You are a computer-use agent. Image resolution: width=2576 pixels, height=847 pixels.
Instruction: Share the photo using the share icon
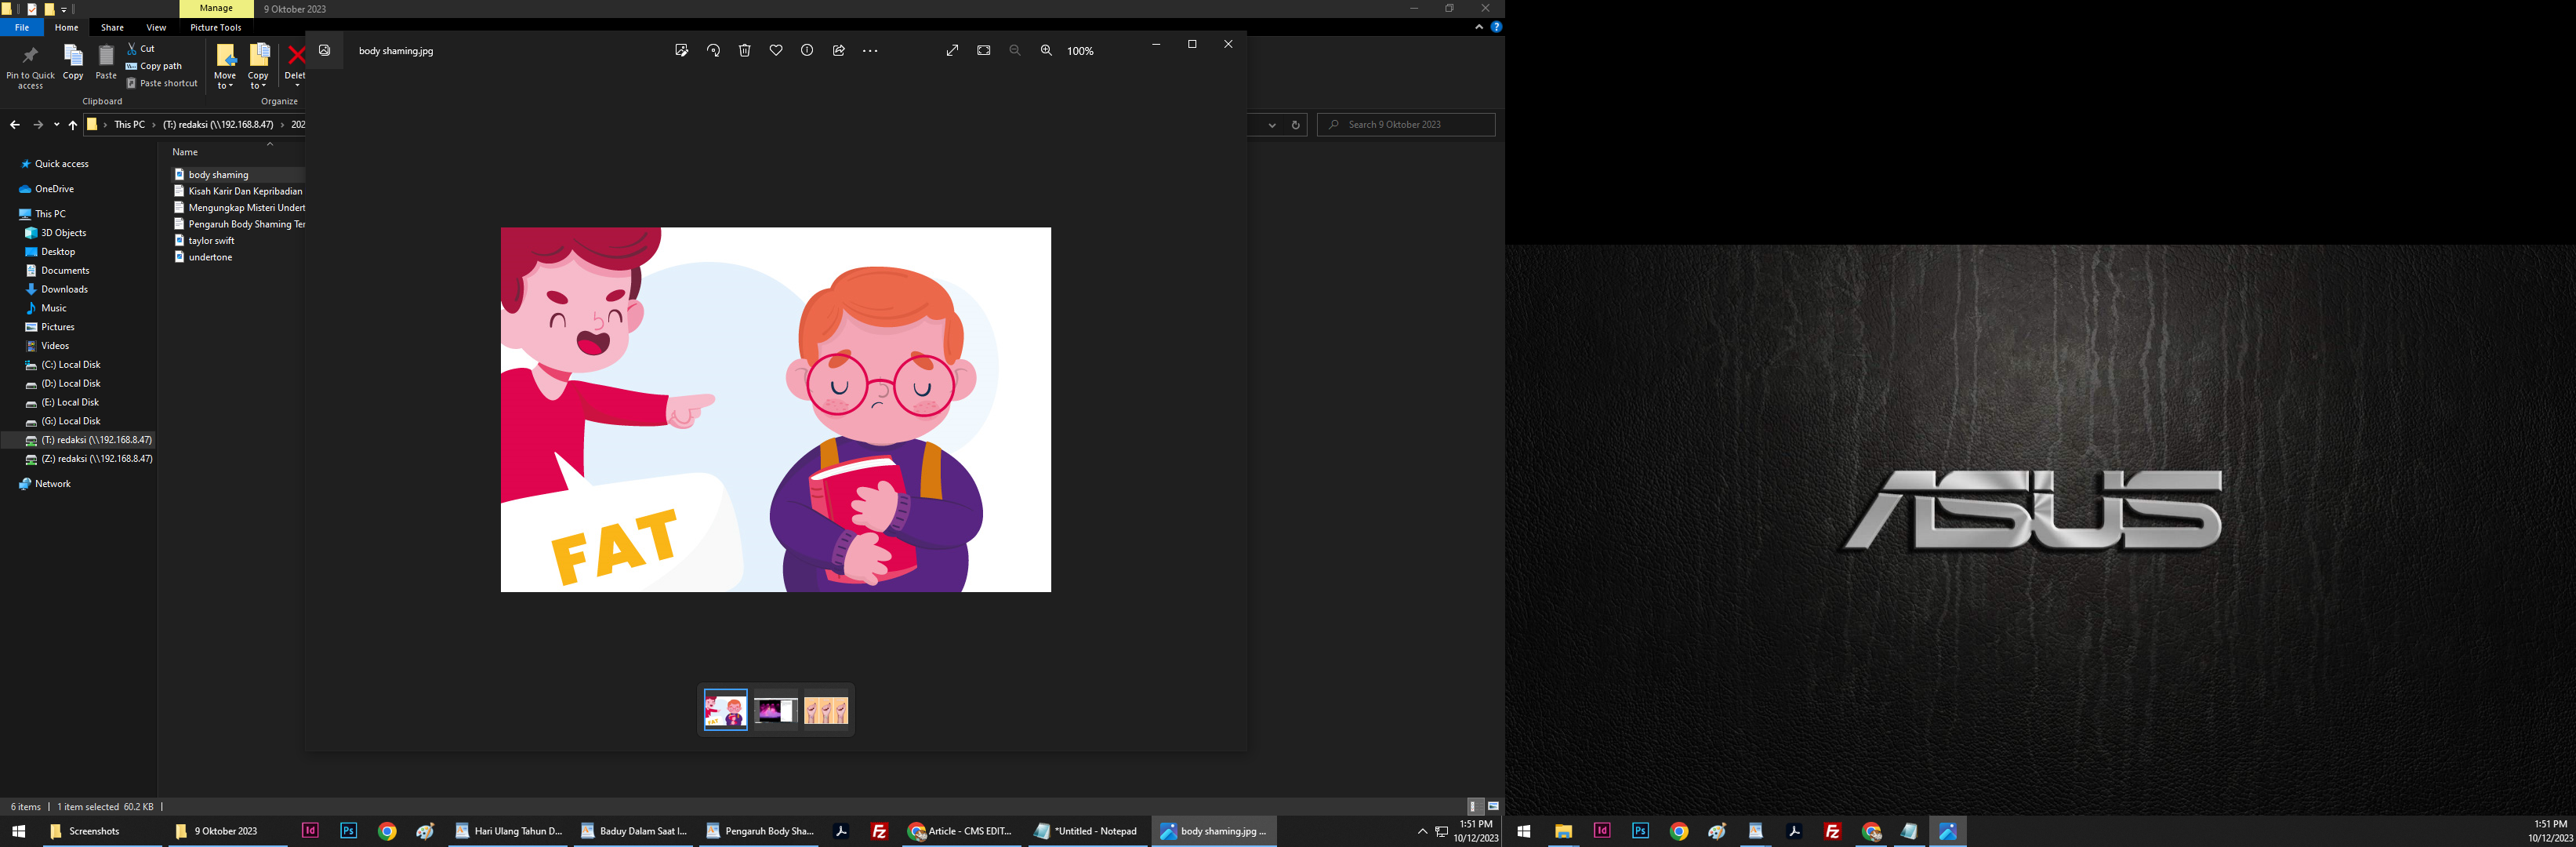(839, 51)
